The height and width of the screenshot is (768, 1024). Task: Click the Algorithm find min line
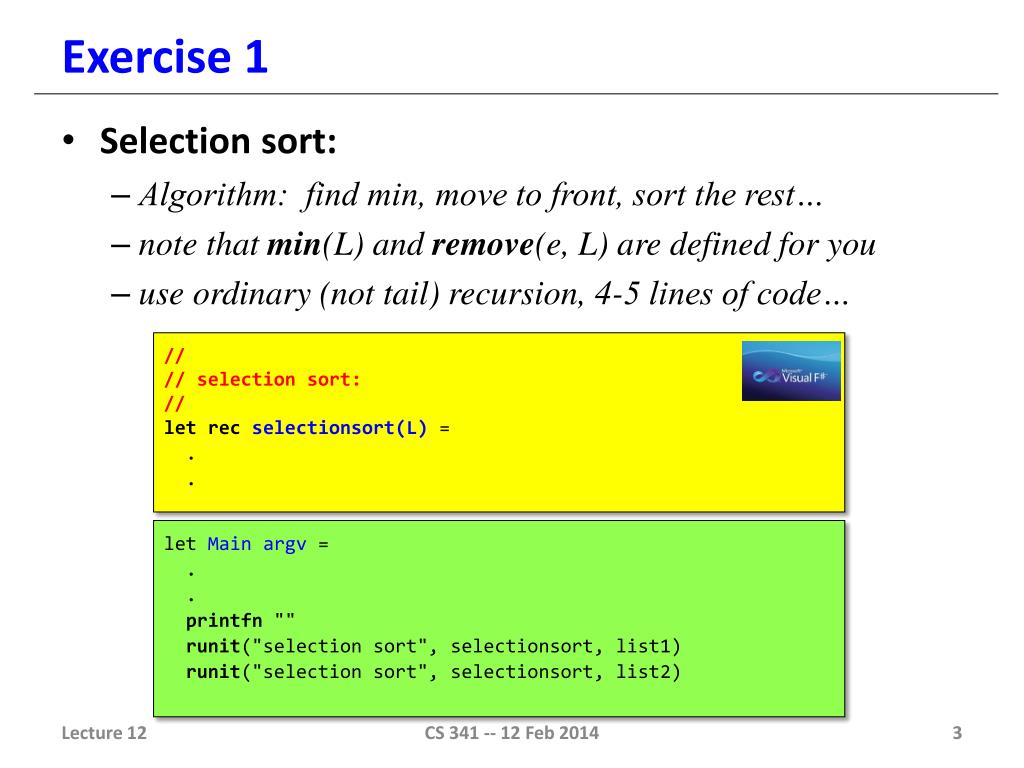[x=467, y=195]
